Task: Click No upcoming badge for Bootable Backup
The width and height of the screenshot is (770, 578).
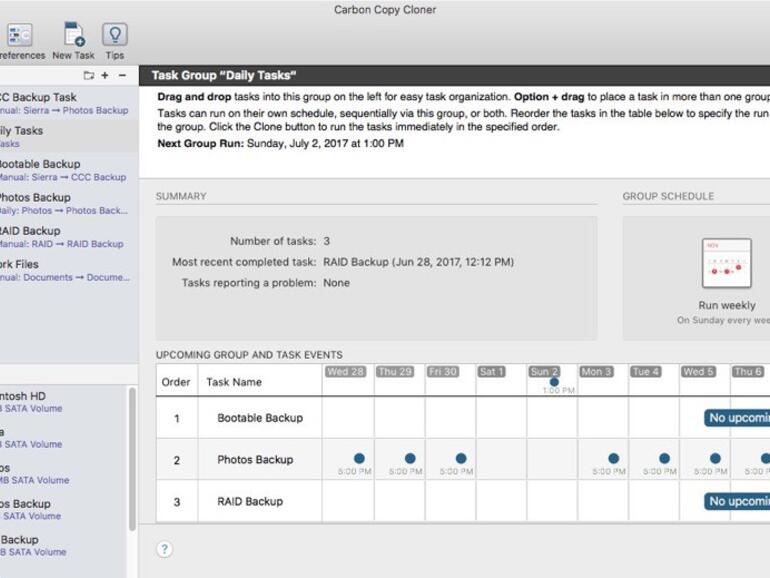Action: [737, 418]
